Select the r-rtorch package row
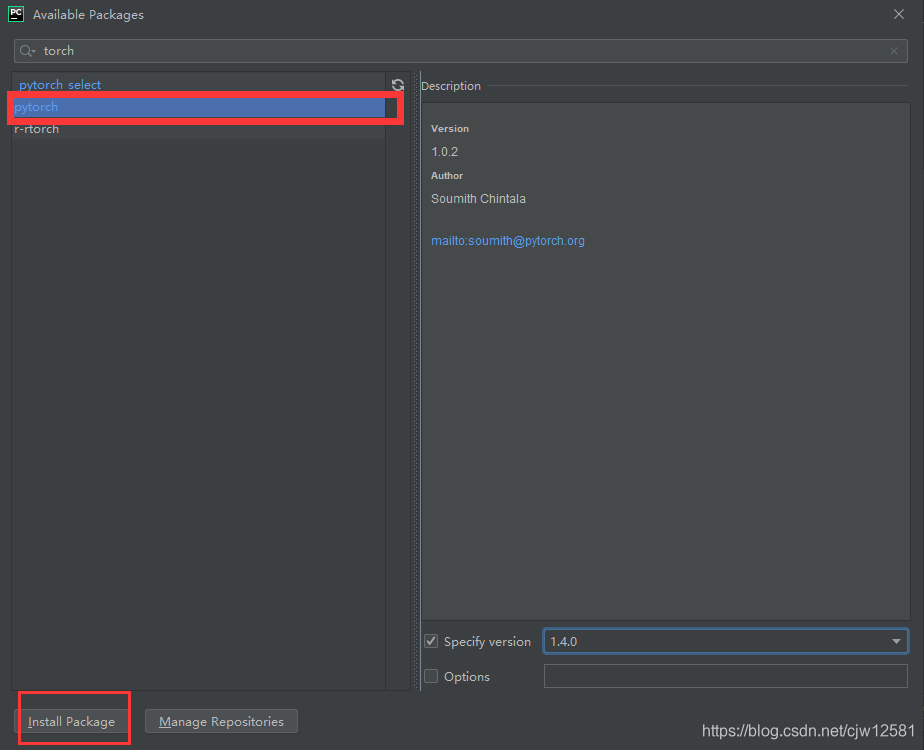Screen dimensions: 924x750 tap(199, 129)
